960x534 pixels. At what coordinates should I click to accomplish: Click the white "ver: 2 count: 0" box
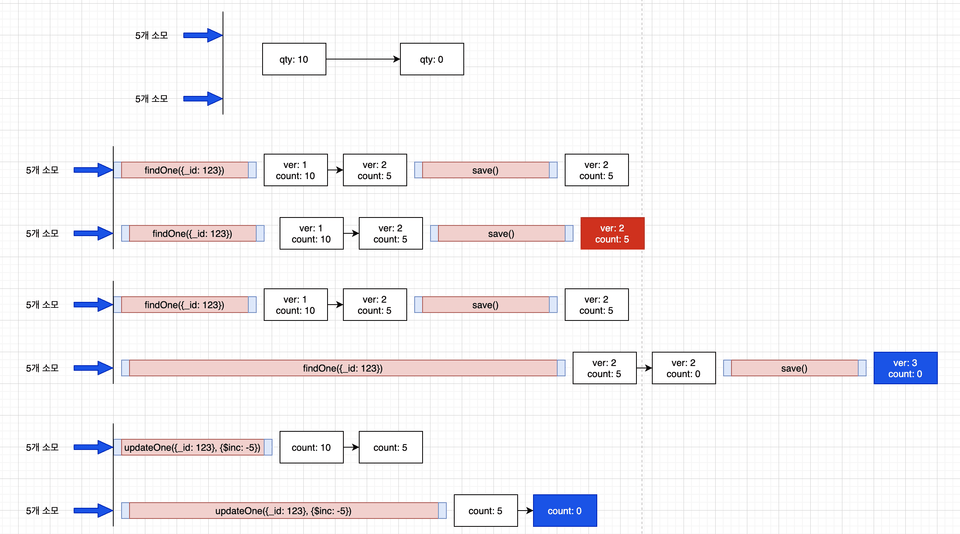coord(684,368)
